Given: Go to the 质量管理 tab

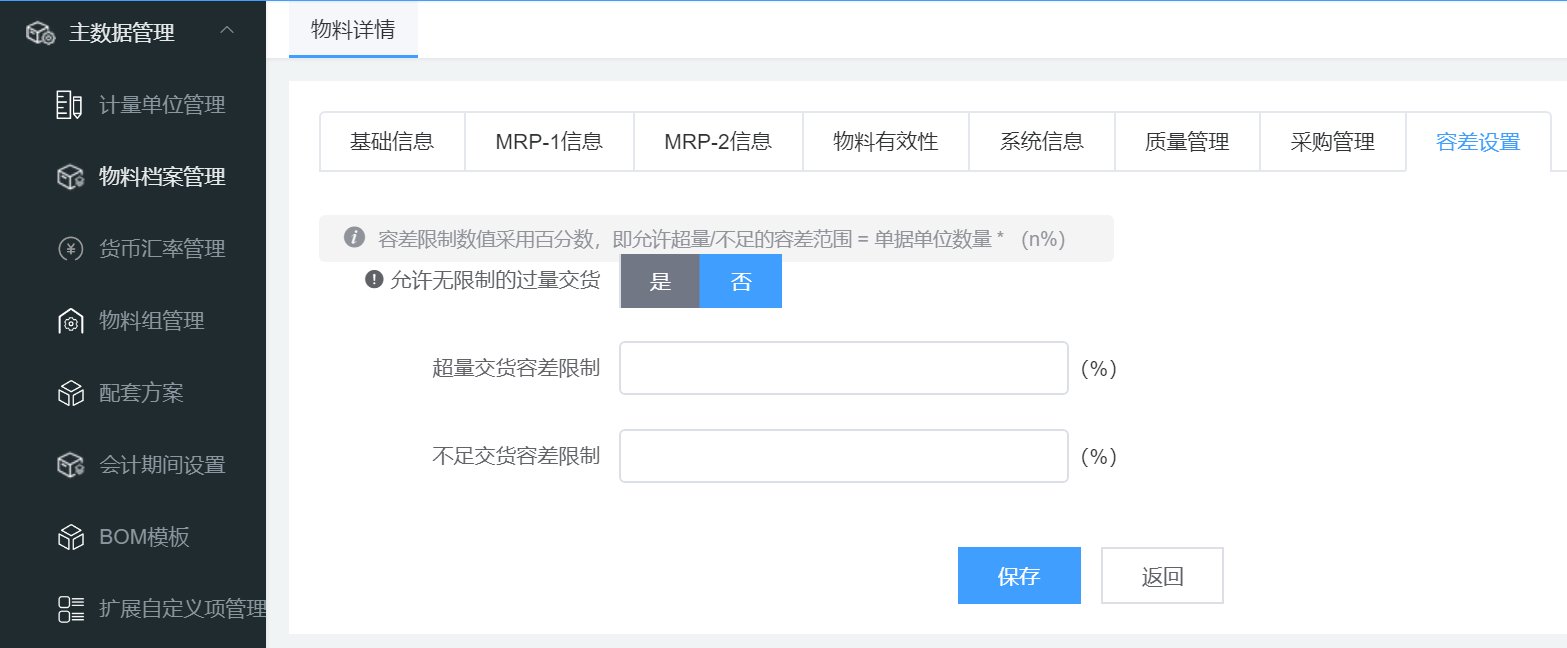Looking at the screenshot, I should (x=1187, y=142).
